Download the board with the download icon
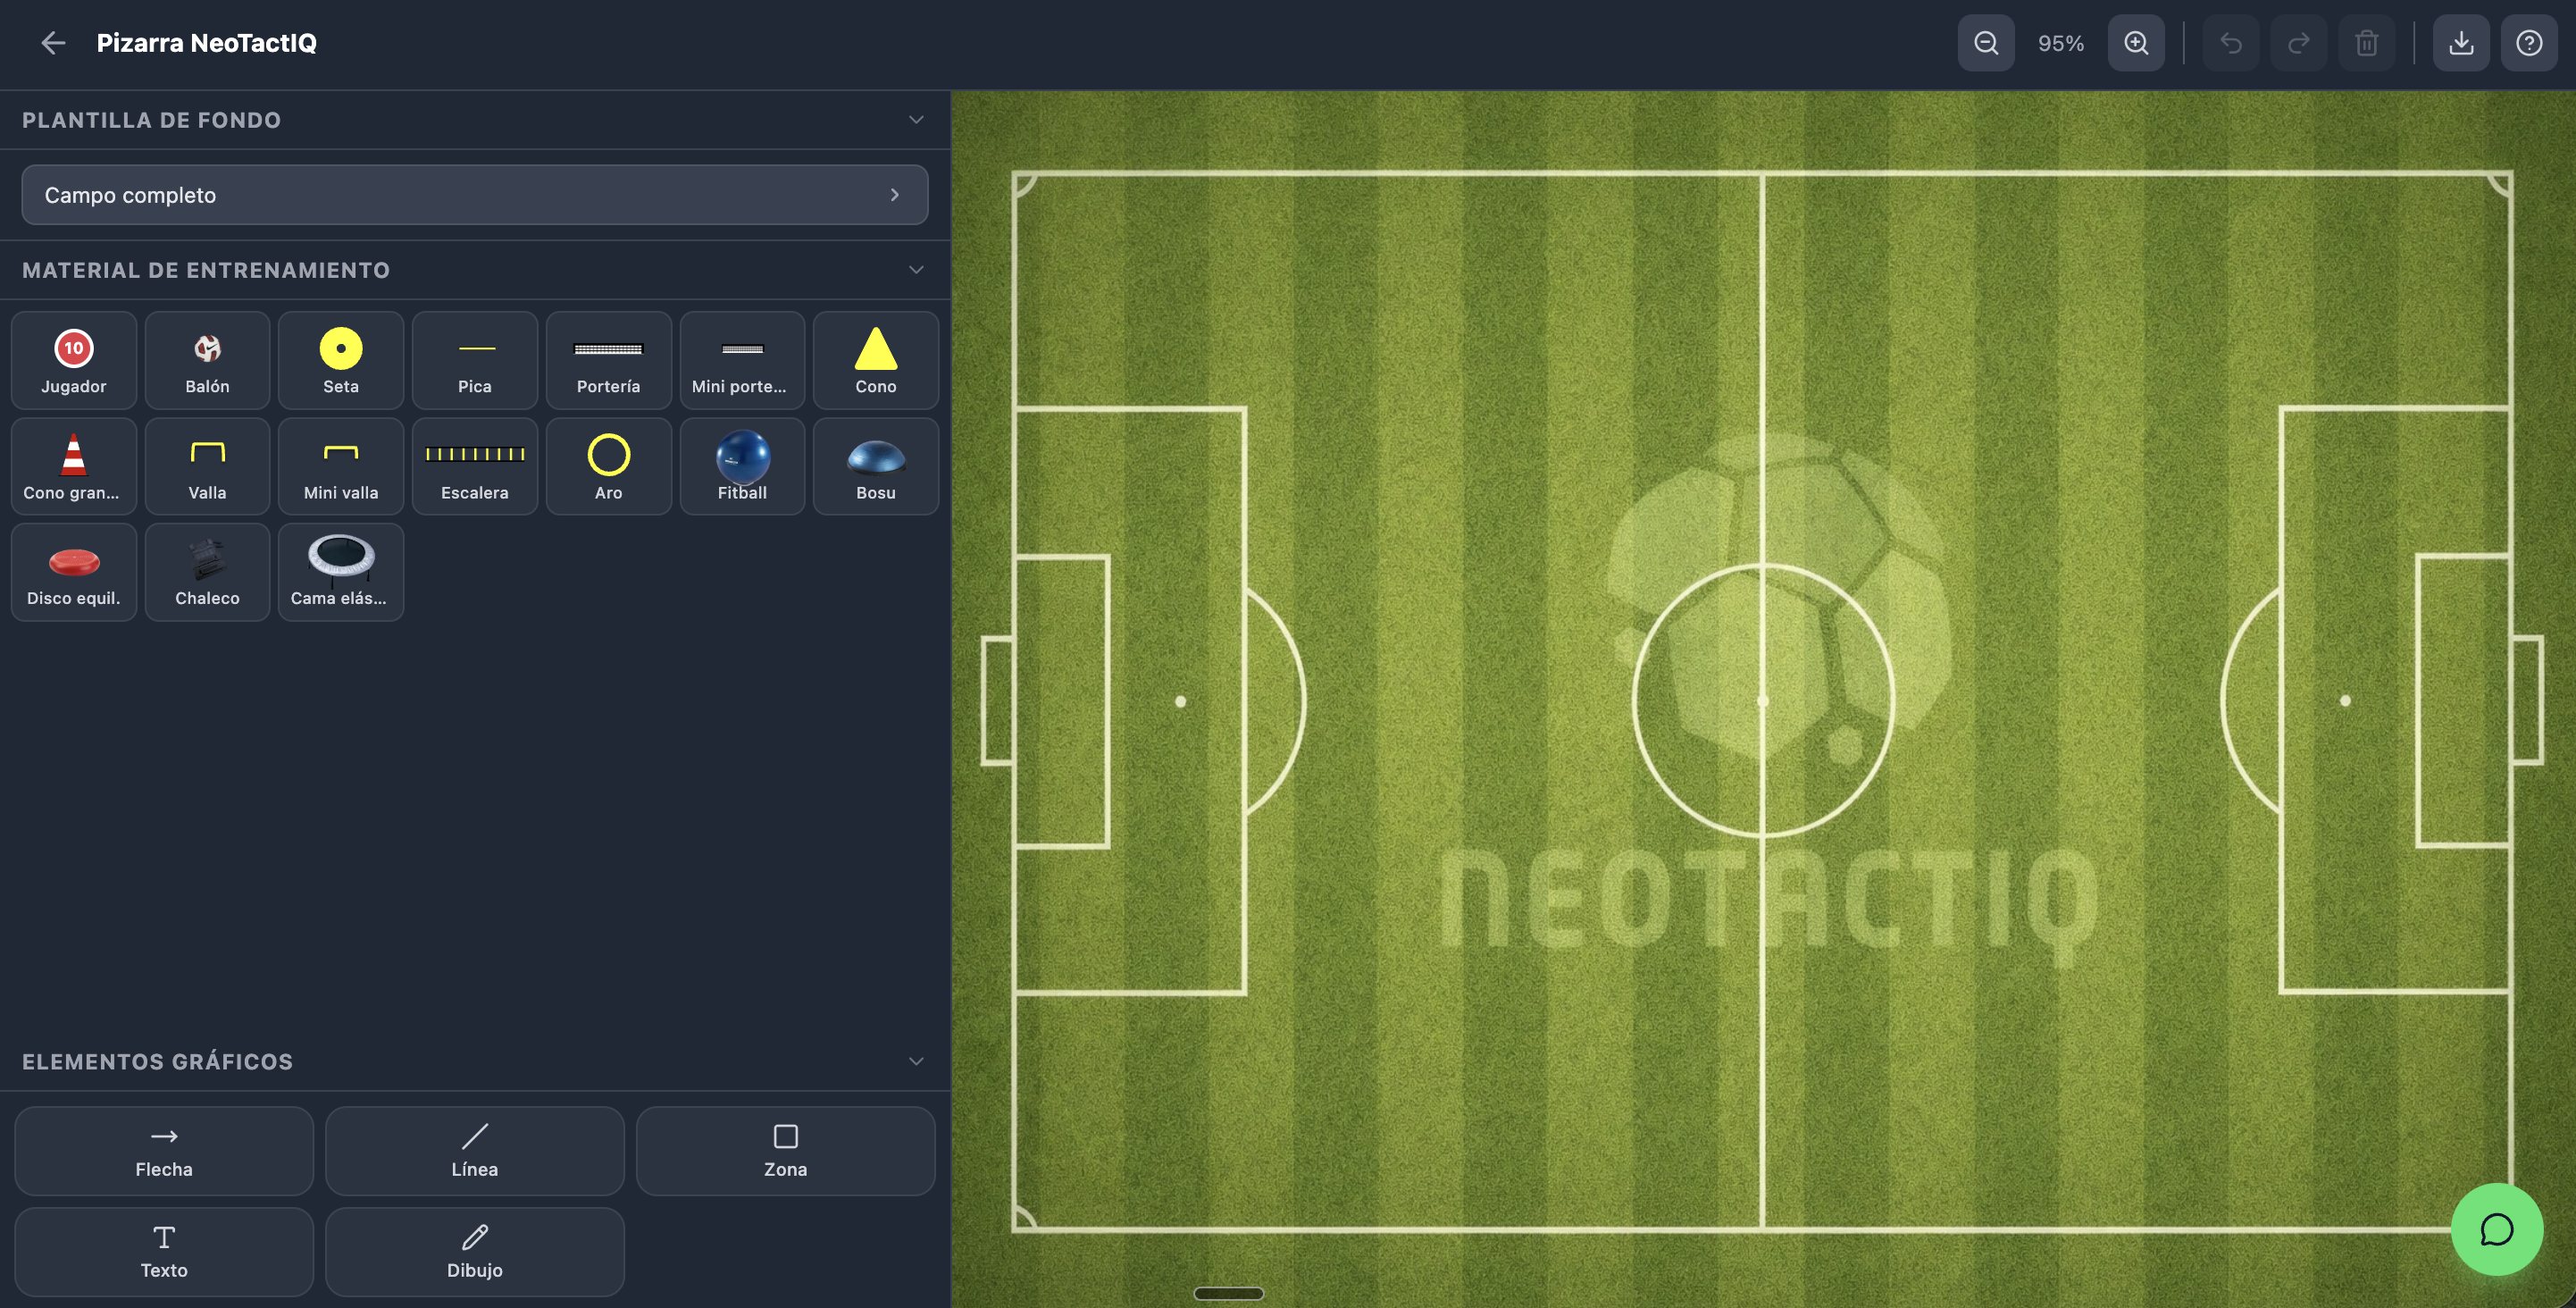2576x1308 pixels. point(2461,43)
